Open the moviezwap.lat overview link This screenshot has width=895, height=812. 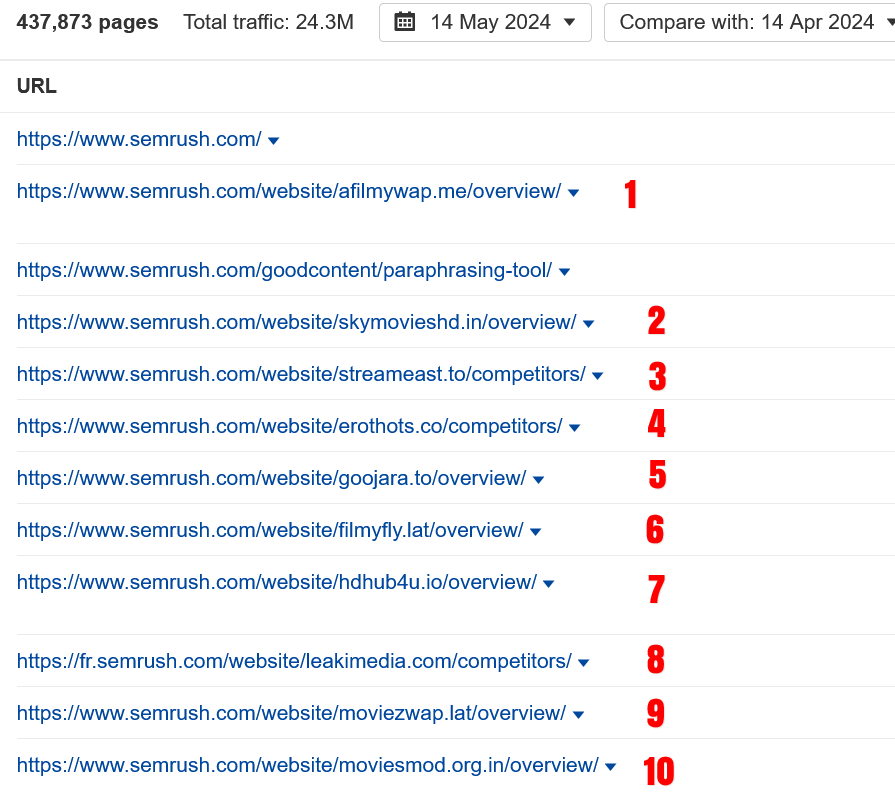pos(291,713)
